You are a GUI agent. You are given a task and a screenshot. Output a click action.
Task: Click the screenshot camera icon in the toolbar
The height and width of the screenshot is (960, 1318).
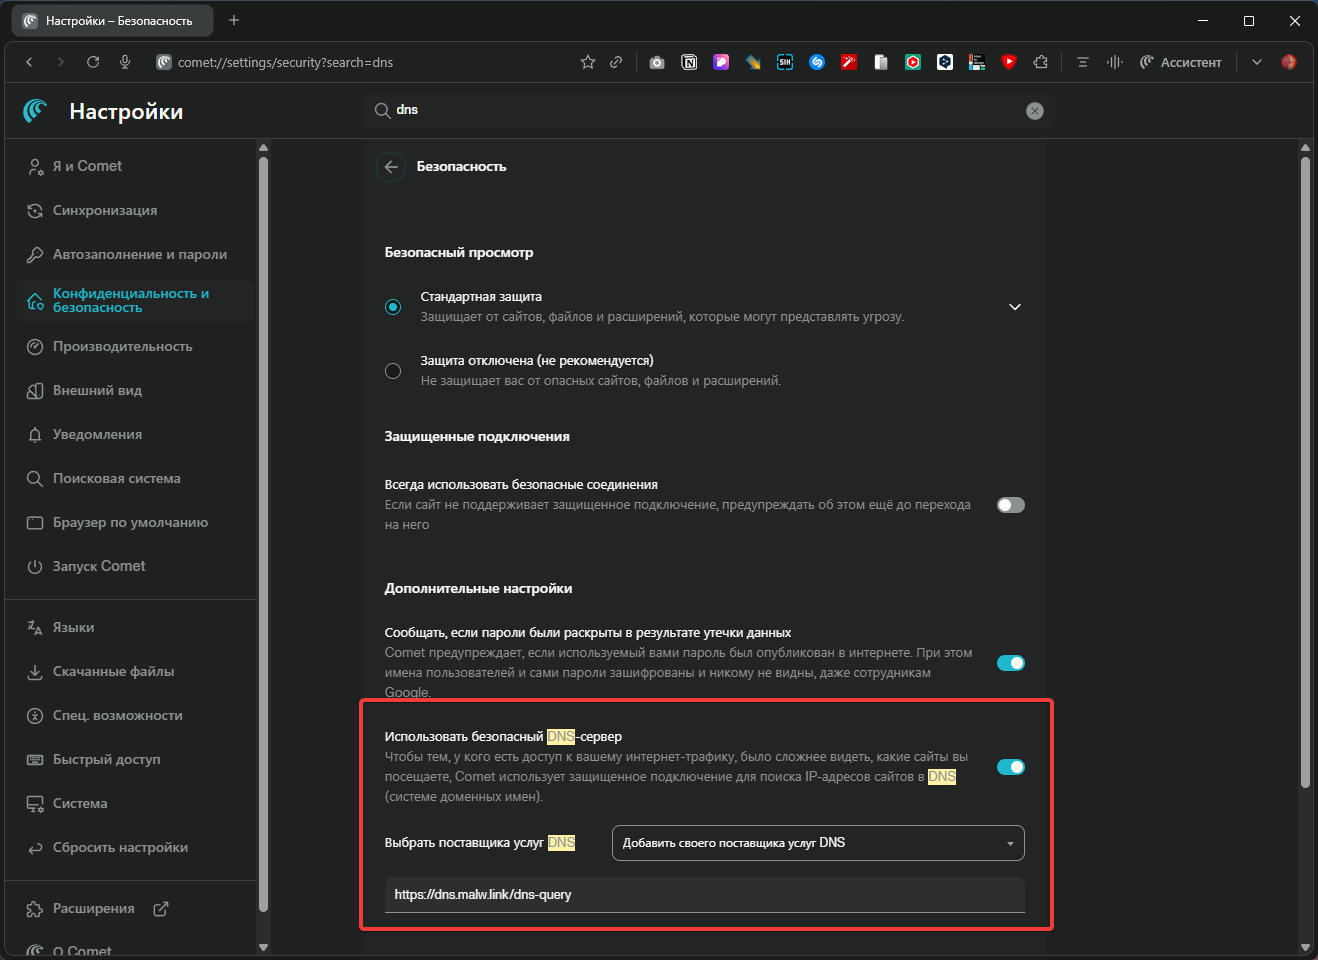point(657,61)
